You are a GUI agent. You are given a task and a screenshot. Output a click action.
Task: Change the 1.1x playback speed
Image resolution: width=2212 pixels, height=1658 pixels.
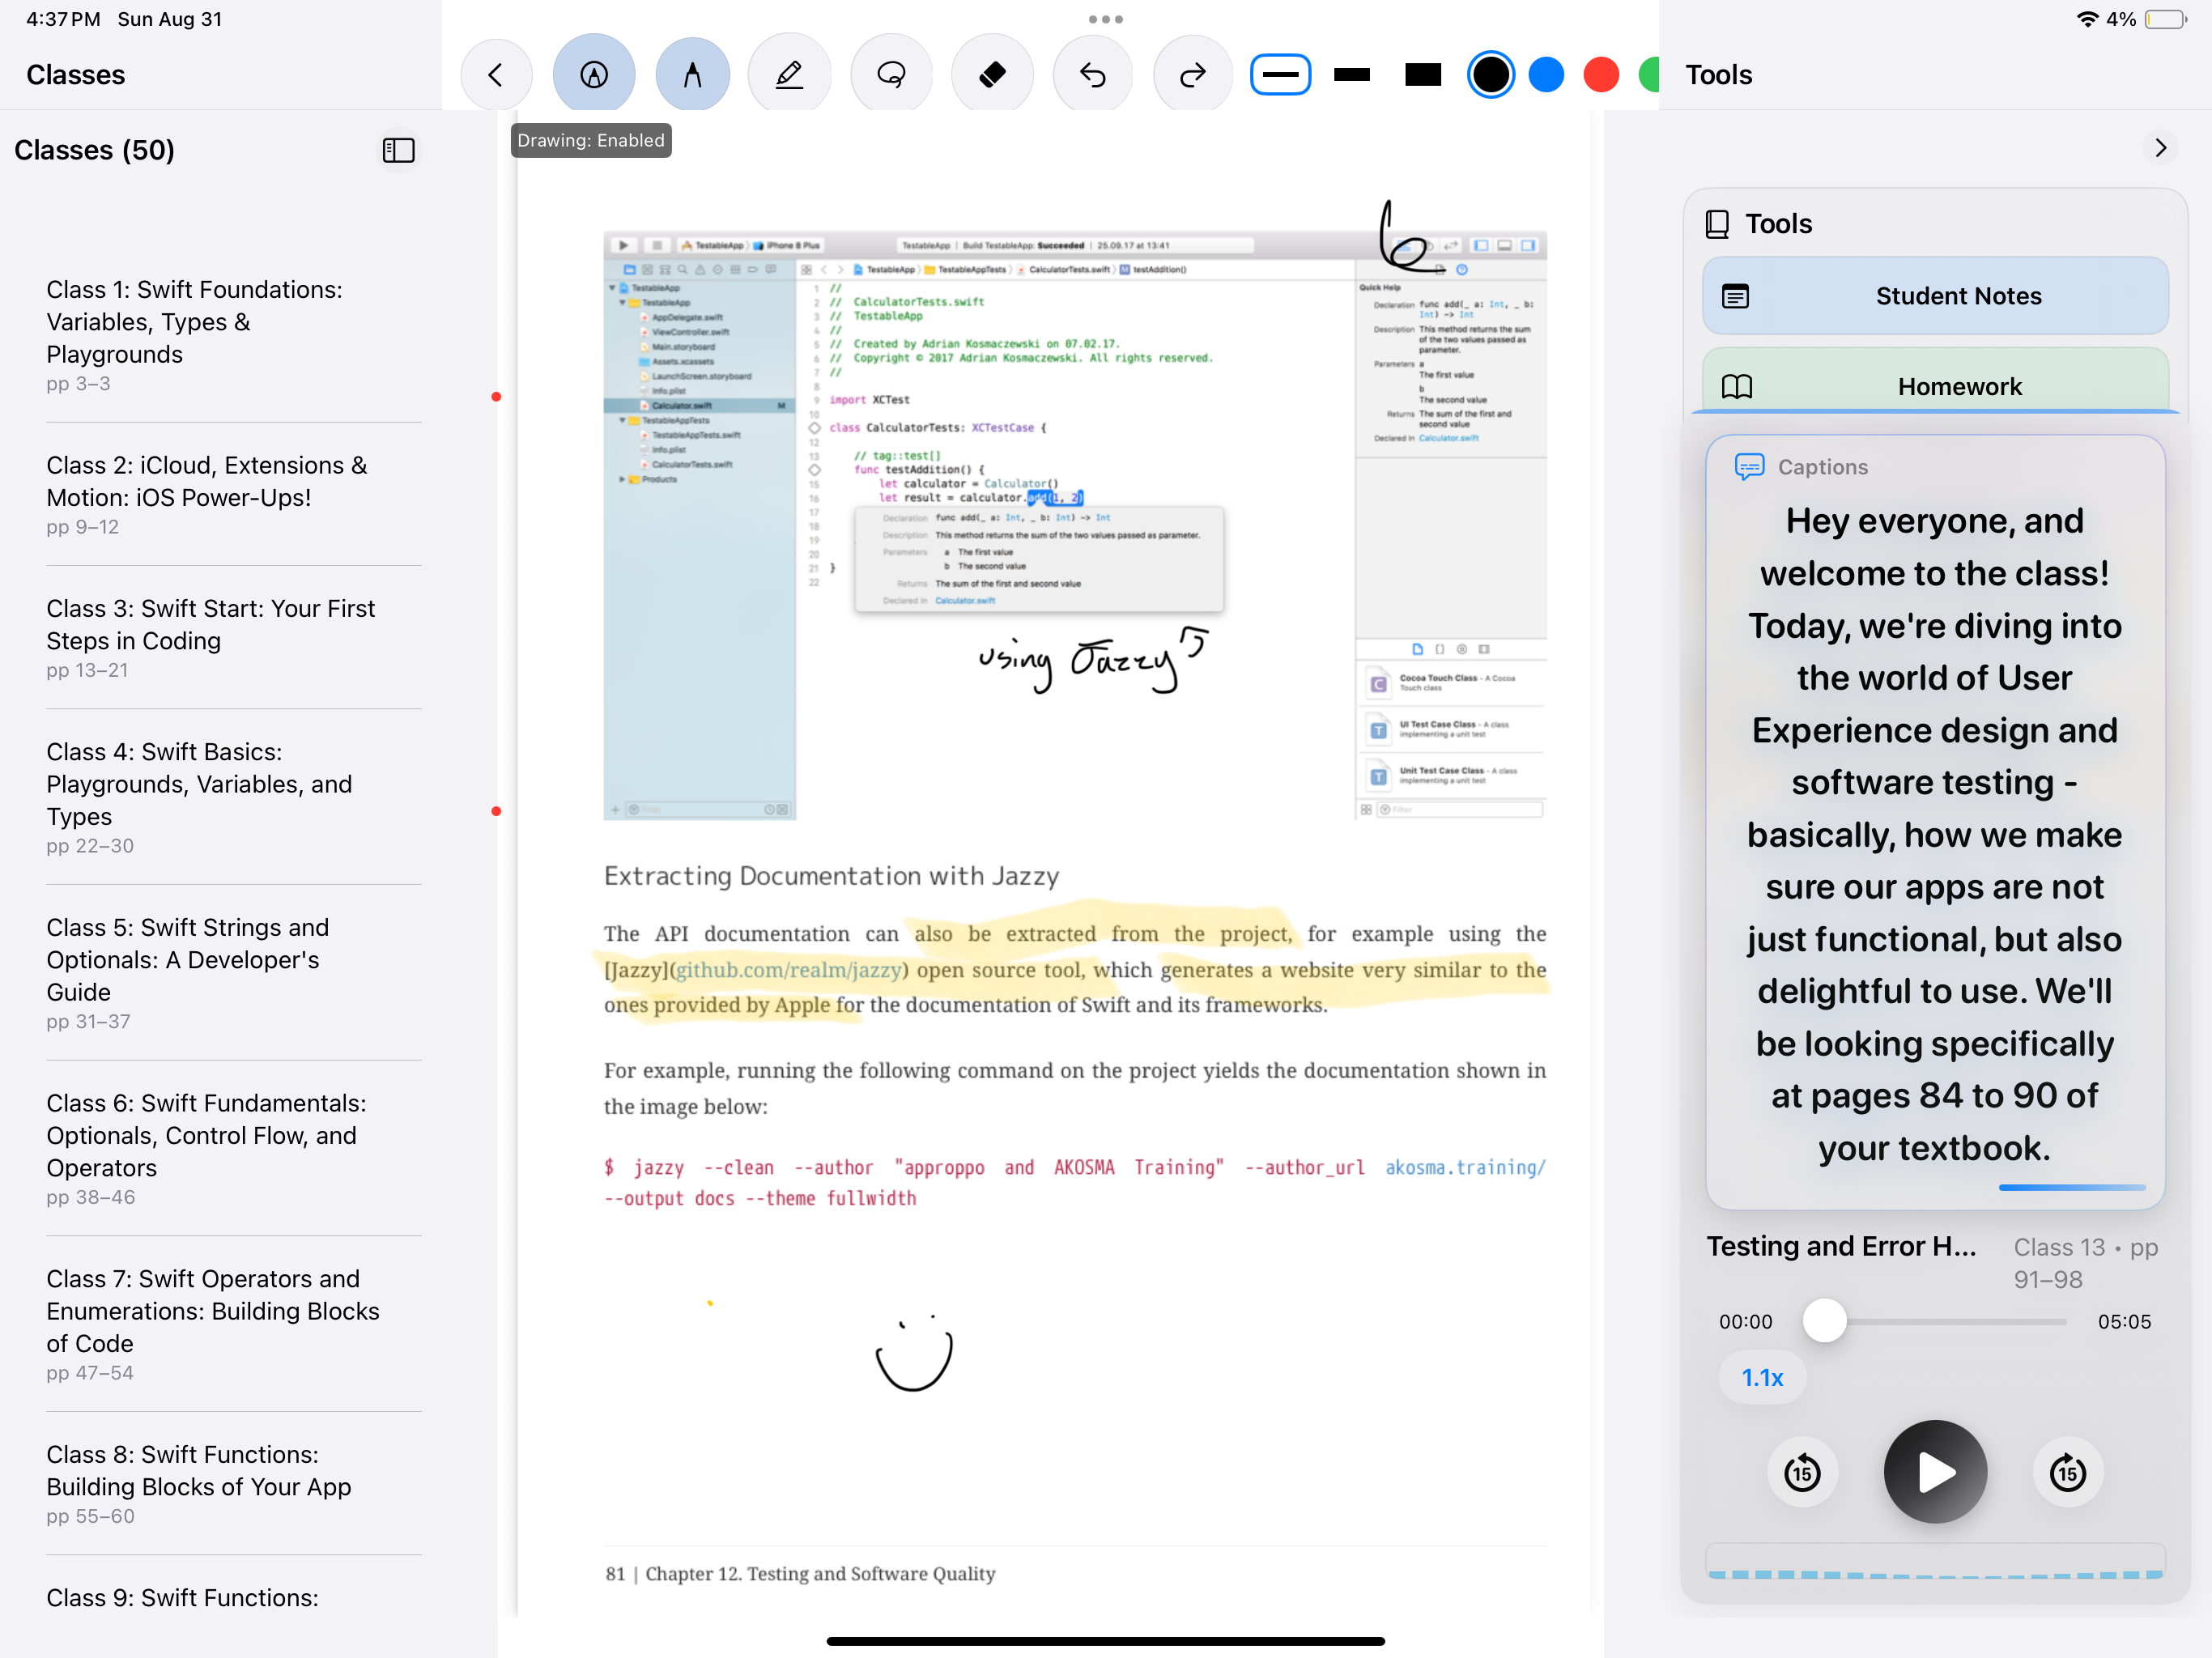1762,1377
